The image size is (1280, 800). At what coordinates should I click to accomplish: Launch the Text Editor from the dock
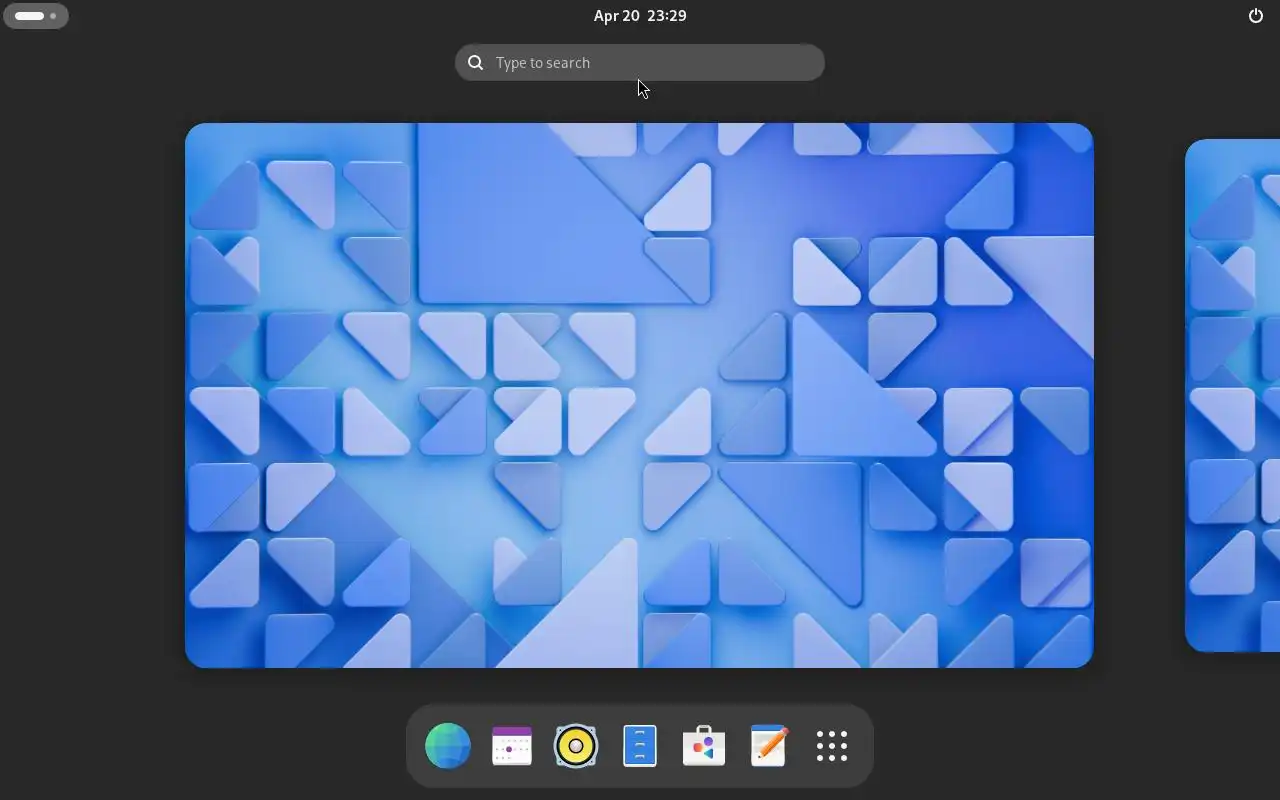click(768, 746)
